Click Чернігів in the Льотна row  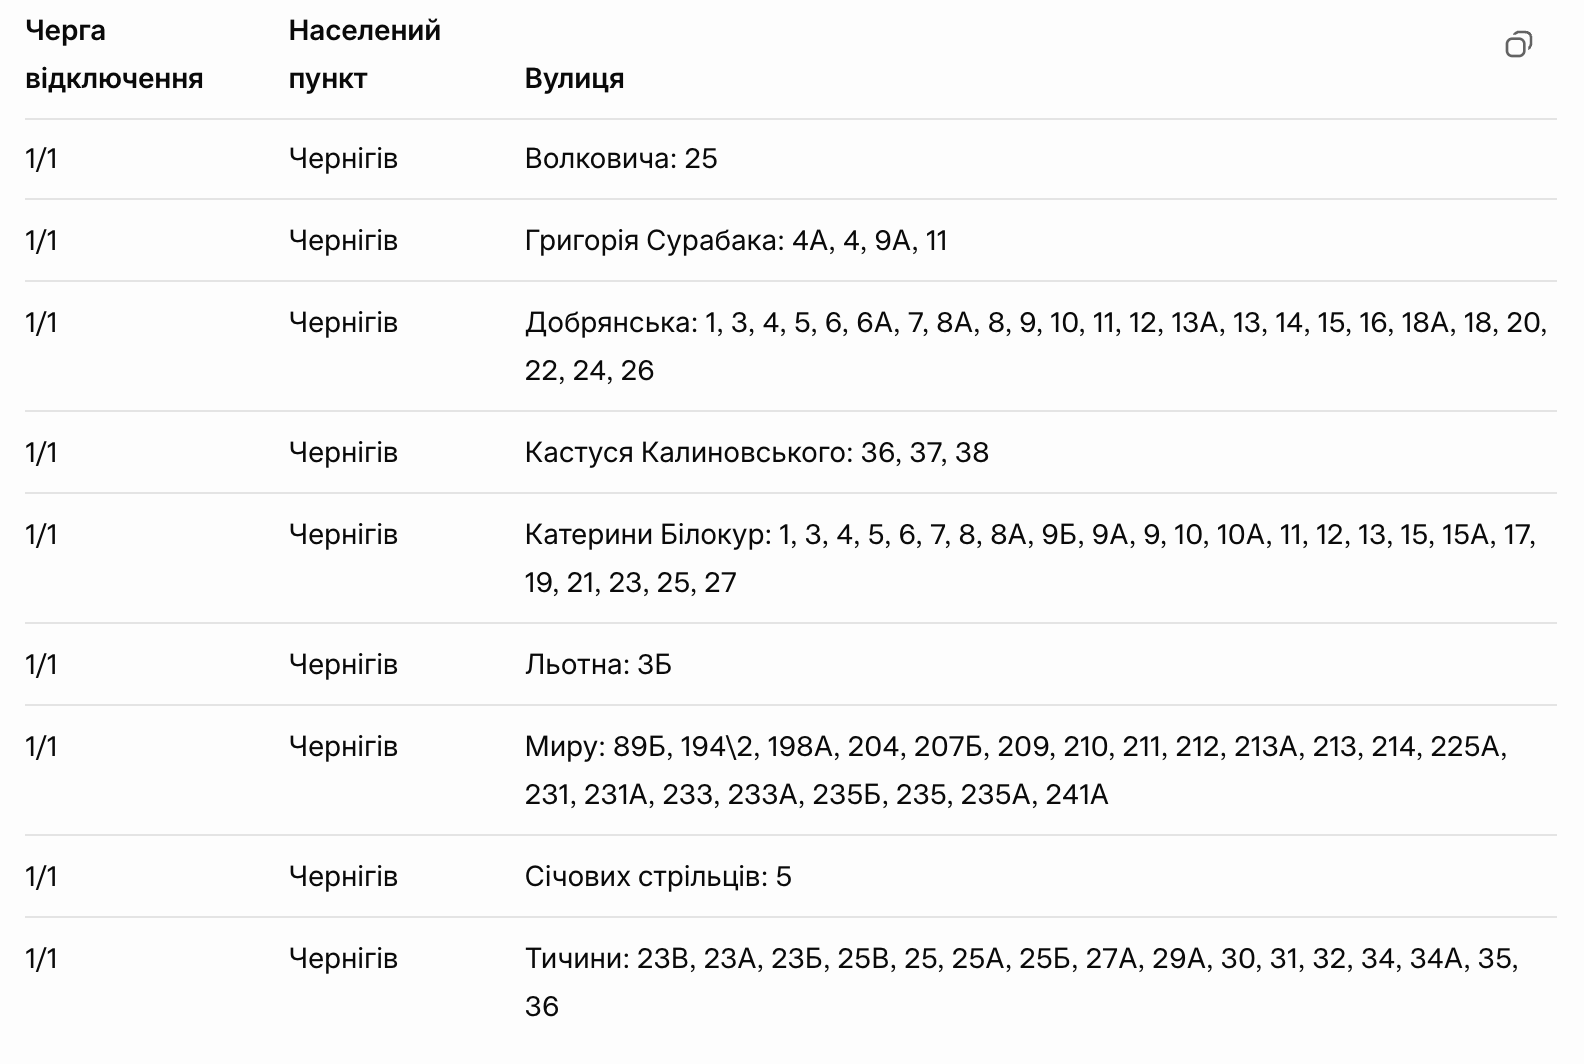pos(343,665)
